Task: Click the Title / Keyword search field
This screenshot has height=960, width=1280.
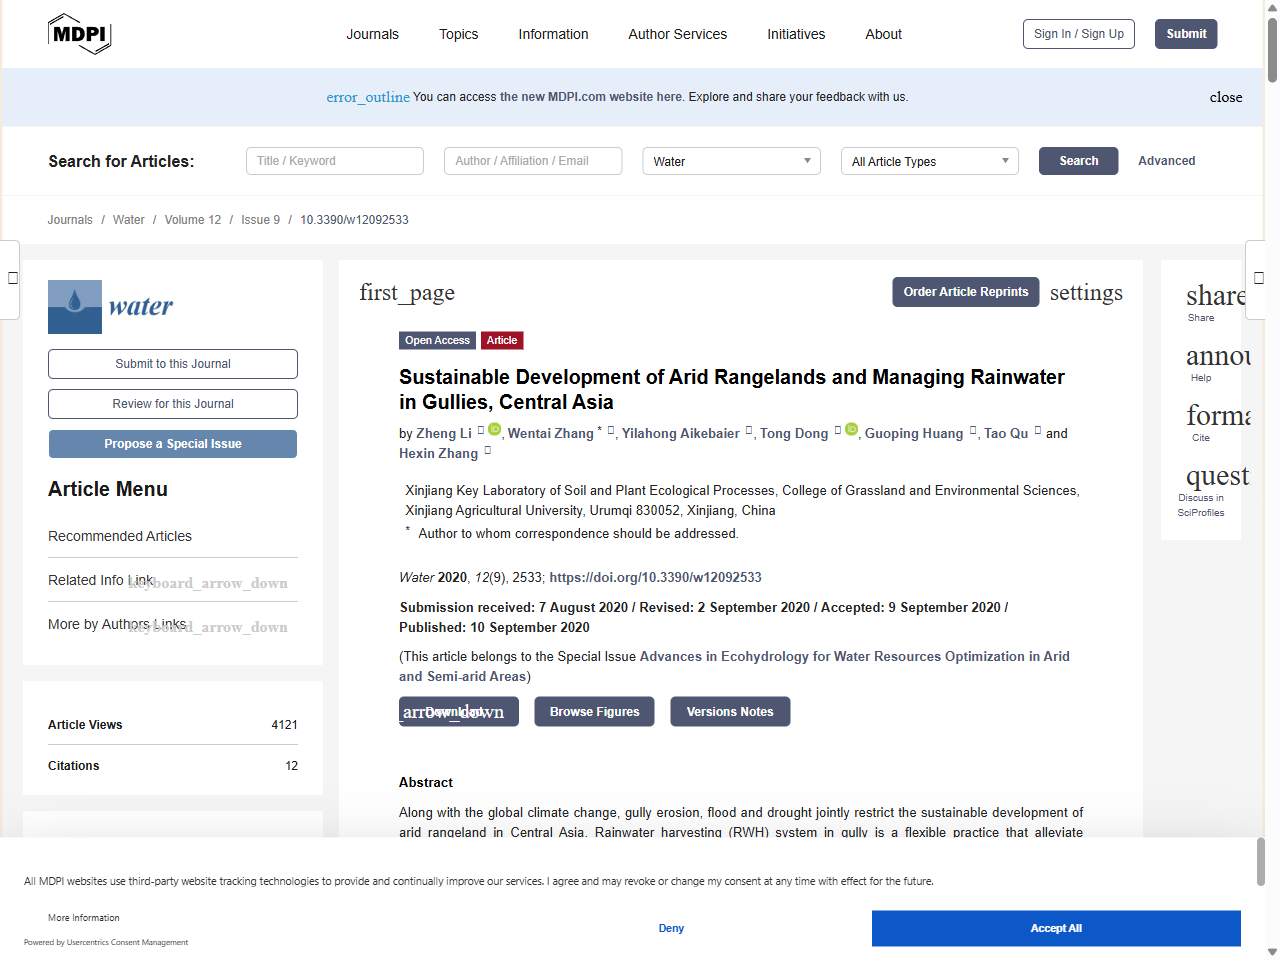Action: 334,161
